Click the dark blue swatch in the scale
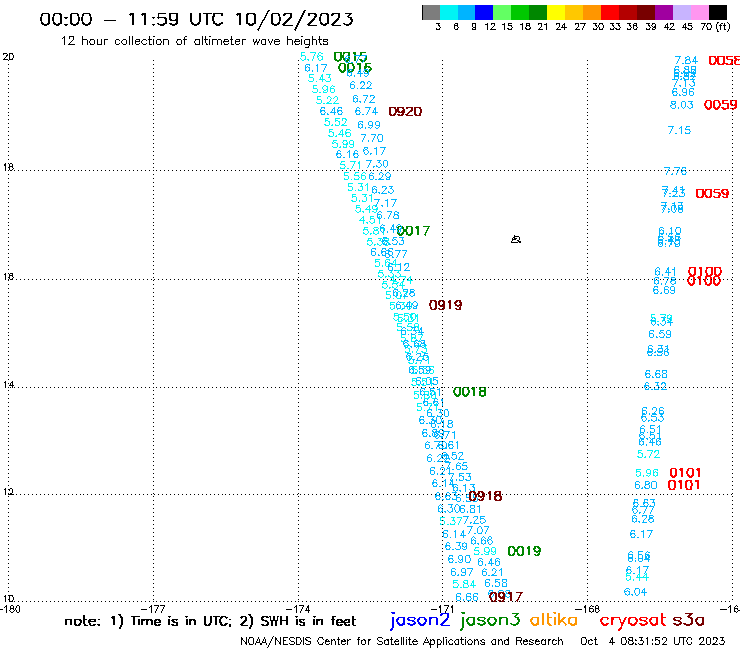 tap(484, 12)
